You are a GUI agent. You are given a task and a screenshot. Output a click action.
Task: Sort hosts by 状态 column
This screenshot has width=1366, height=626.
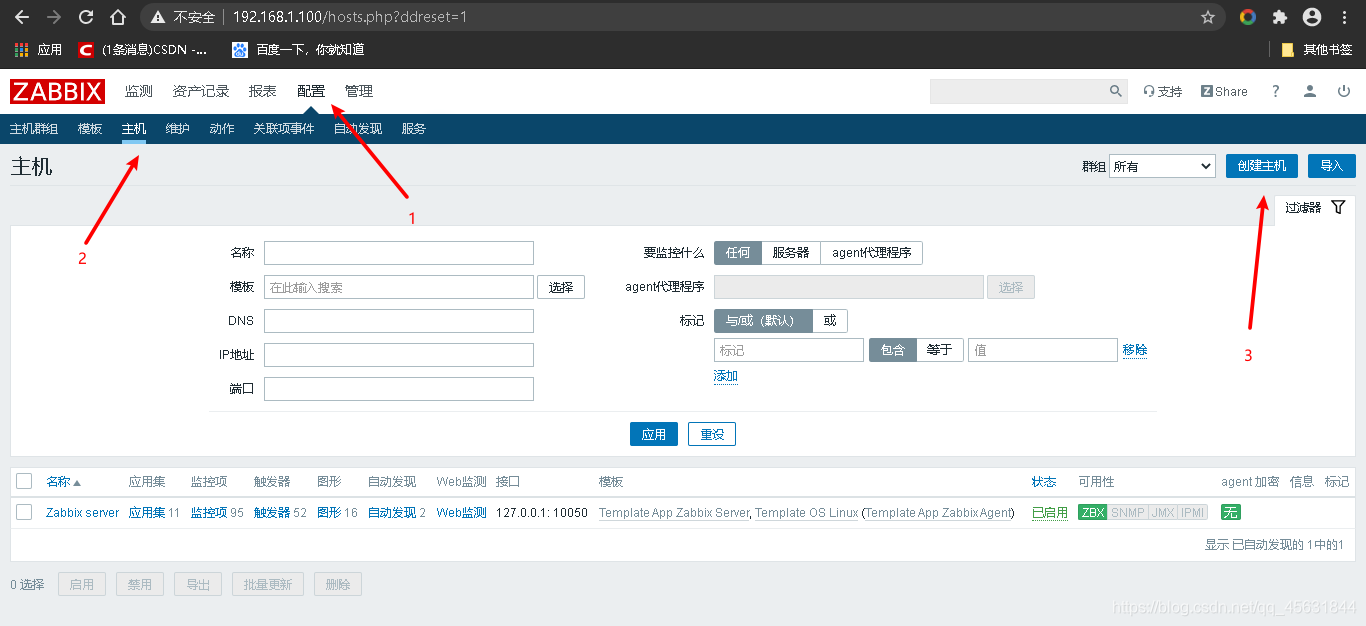(1043, 481)
